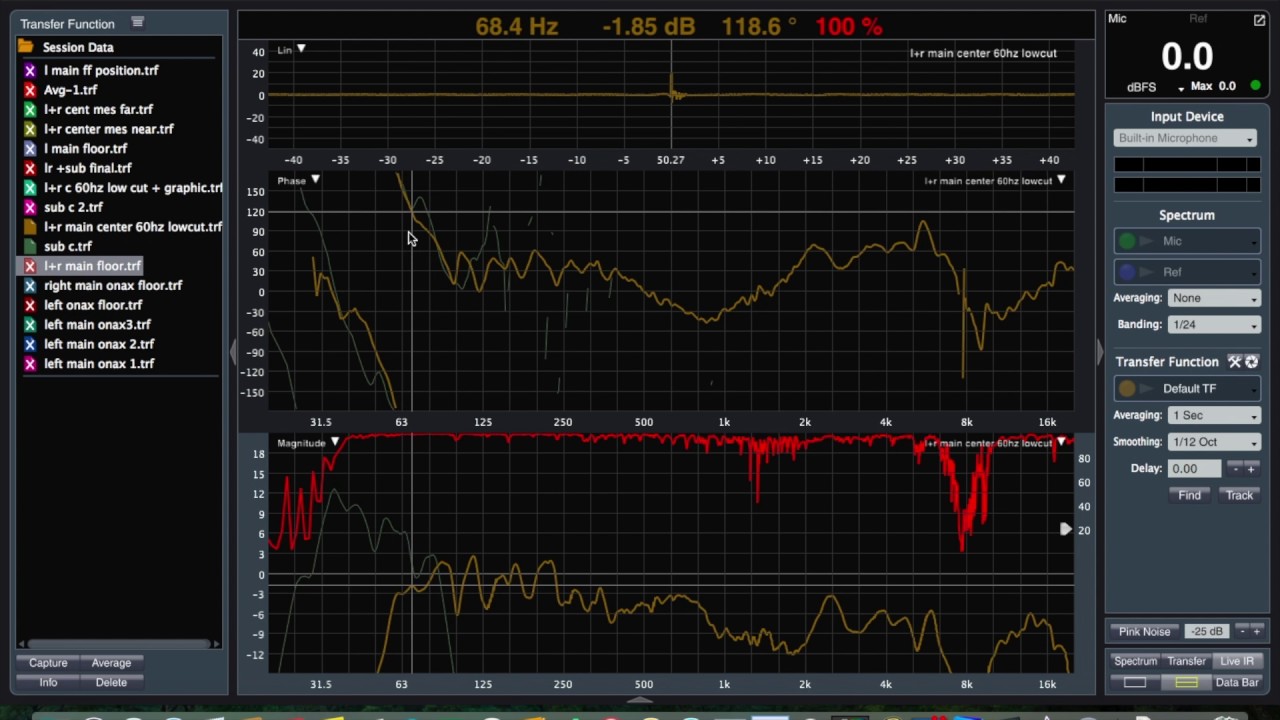Toggle trace icon for l main ff position.trf
This screenshot has width=1280, height=720.
click(30, 71)
